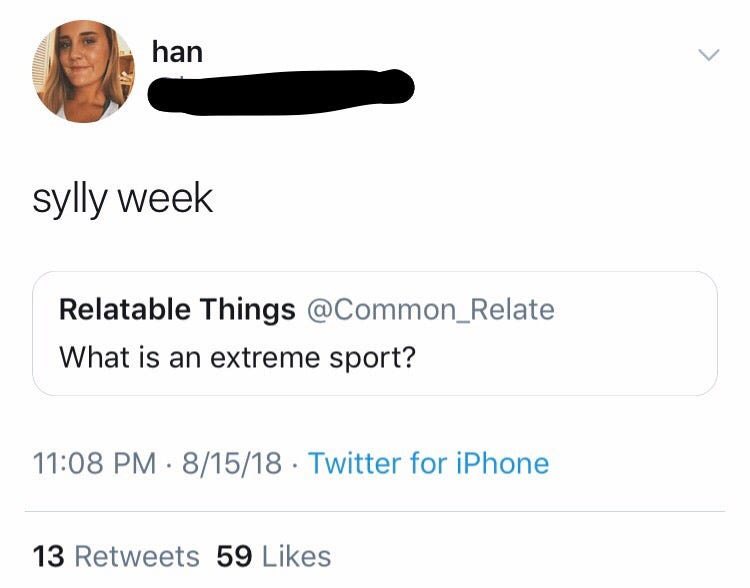Select the tweet text 'sylly week'

tap(122, 198)
